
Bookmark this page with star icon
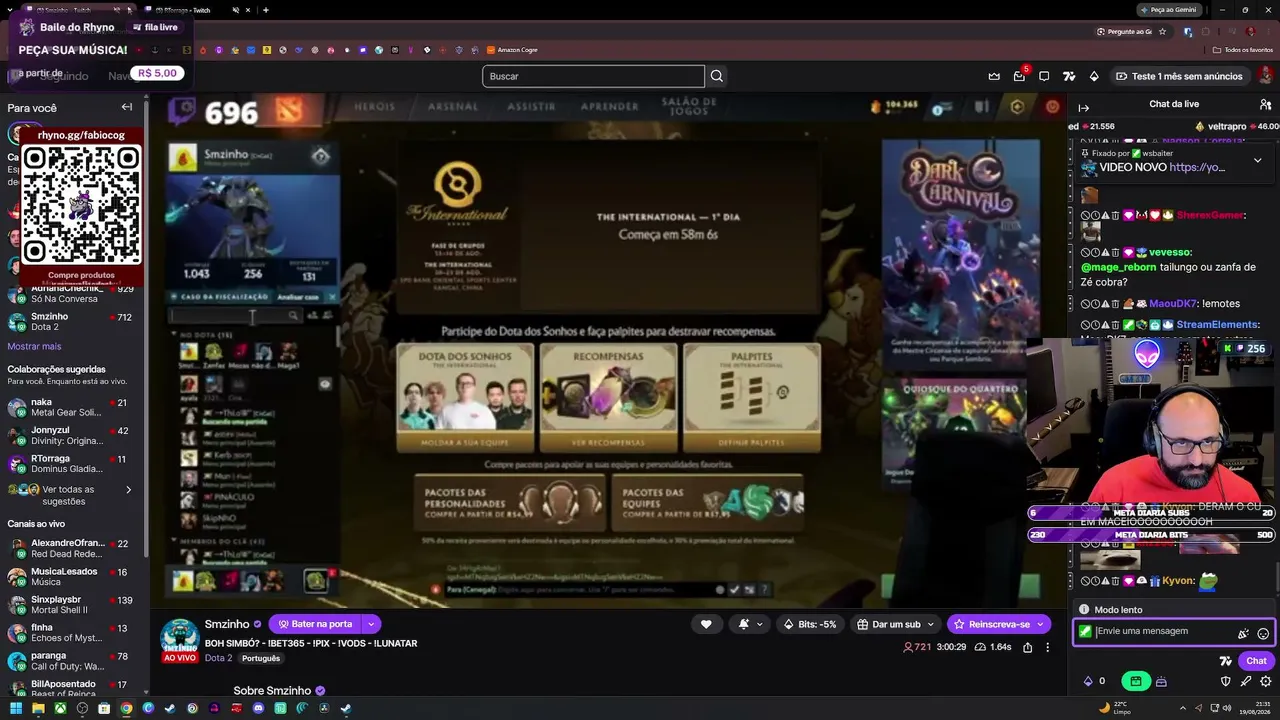coord(1162,31)
